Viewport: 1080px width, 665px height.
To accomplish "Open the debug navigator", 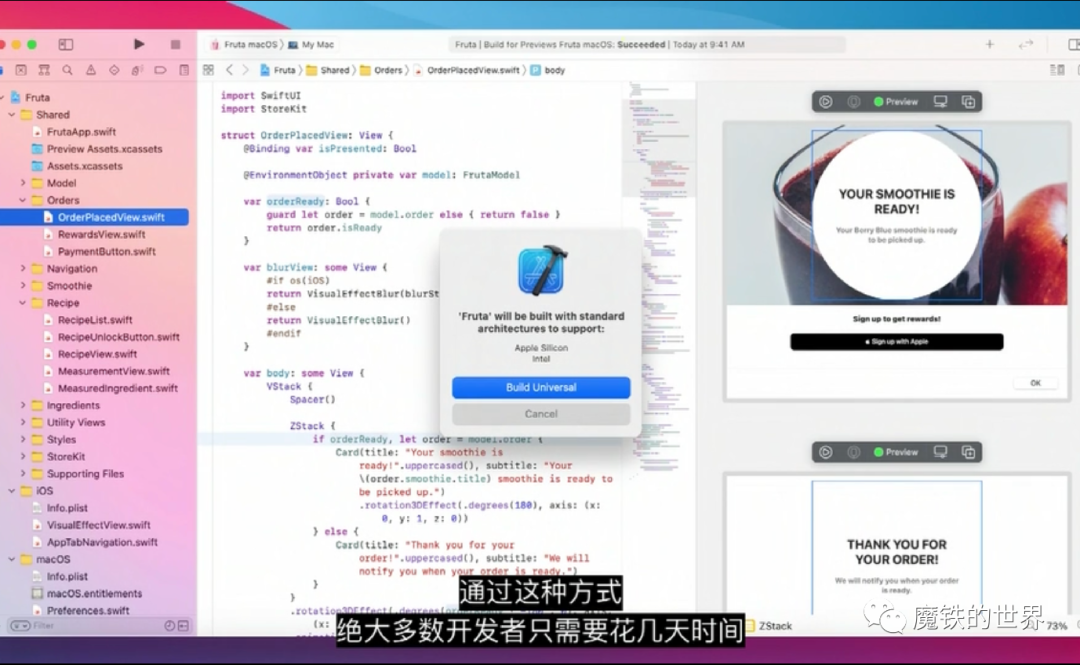I will (137, 70).
